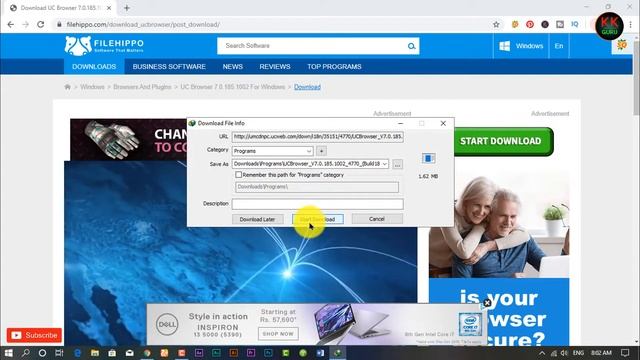This screenshot has height=360, width=640.
Task: Open Task View from the taskbar
Action: click(x=59, y=353)
